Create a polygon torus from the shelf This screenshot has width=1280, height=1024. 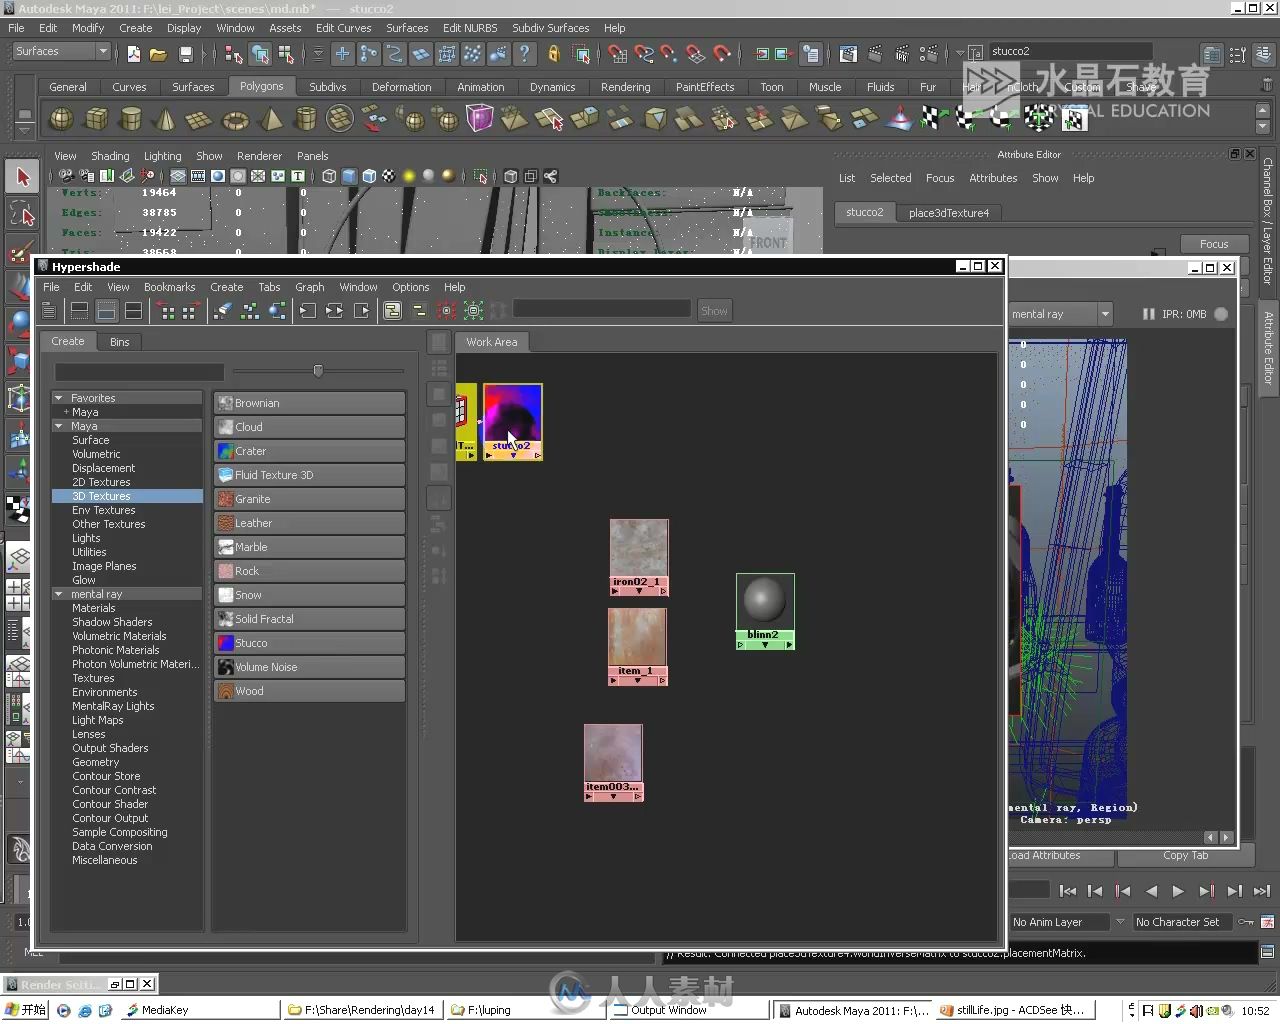pos(235,119)
